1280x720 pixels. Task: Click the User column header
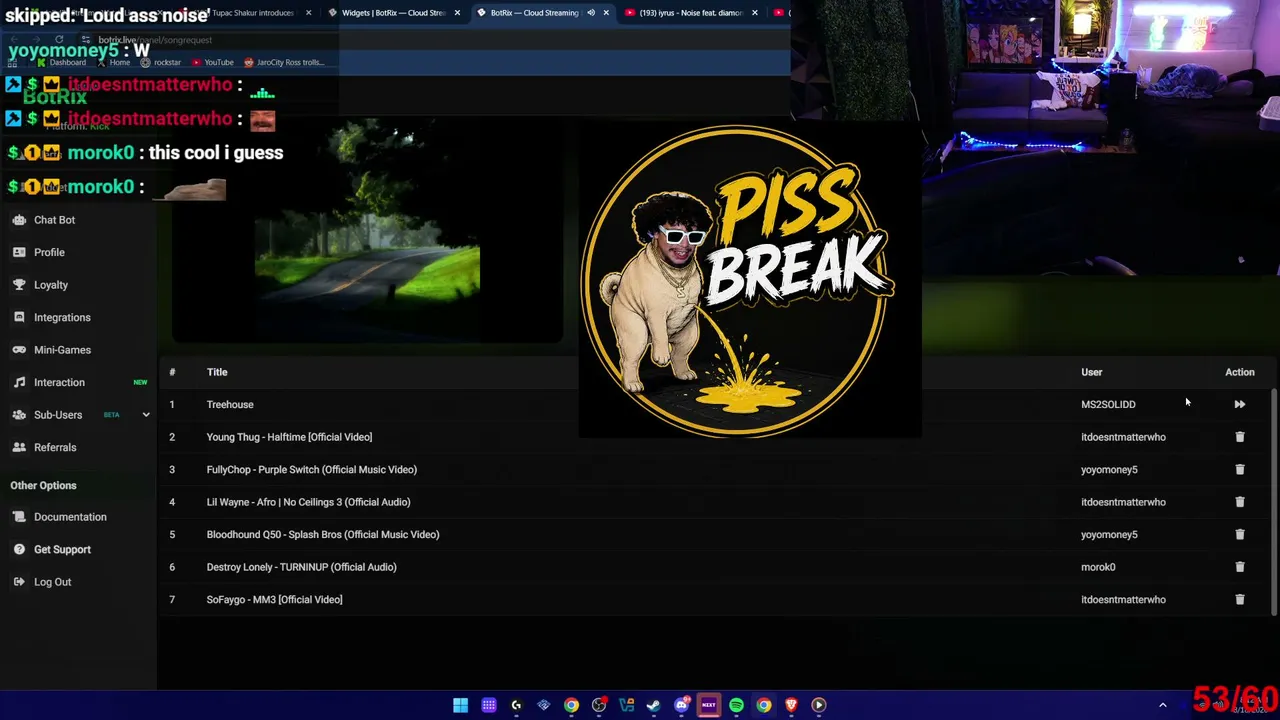click(x=1091, y=372)
